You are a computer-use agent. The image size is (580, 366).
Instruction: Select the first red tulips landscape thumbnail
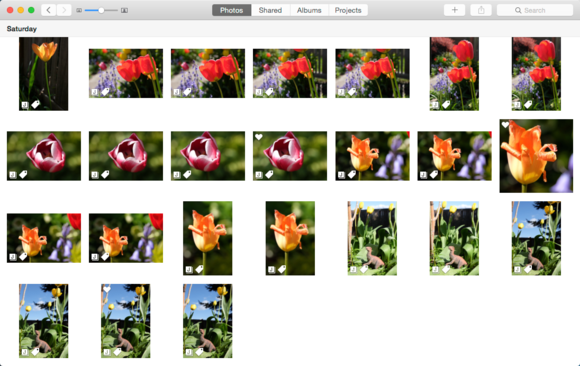point(126,73)
